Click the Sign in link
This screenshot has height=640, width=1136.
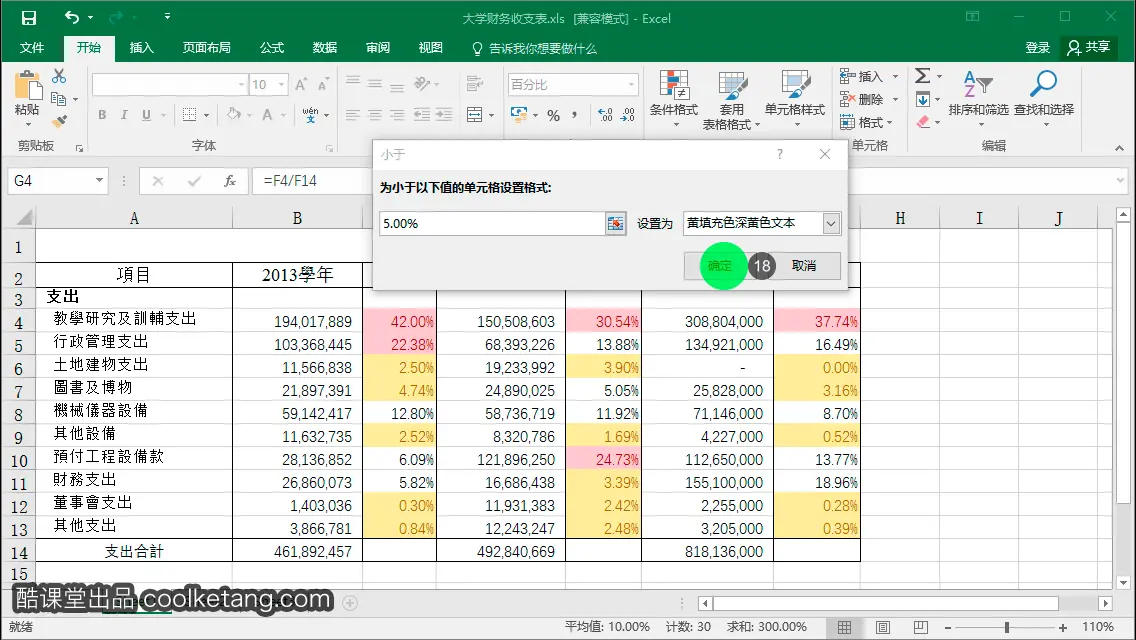pyautogui.click(x=1037, y=48)
